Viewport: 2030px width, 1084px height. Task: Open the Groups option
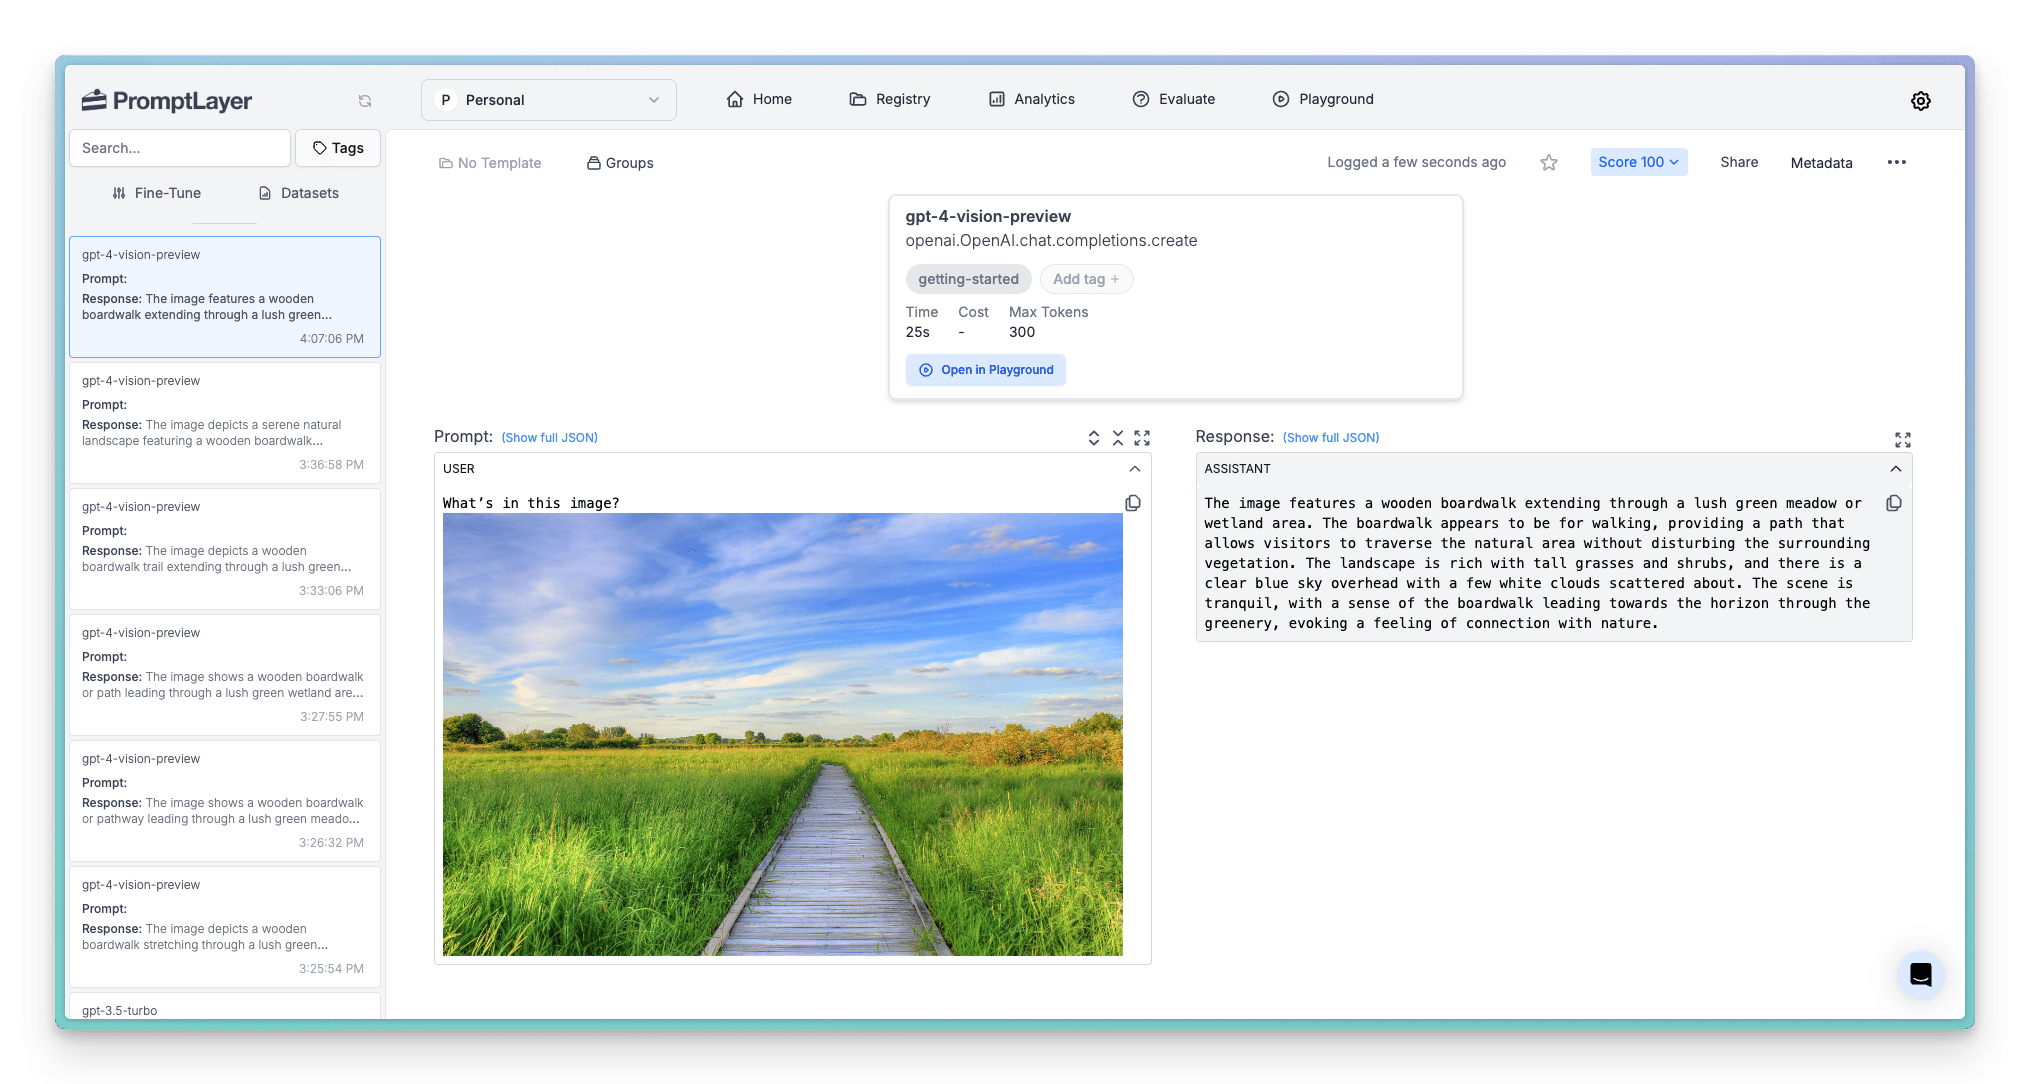pos(620,163)
